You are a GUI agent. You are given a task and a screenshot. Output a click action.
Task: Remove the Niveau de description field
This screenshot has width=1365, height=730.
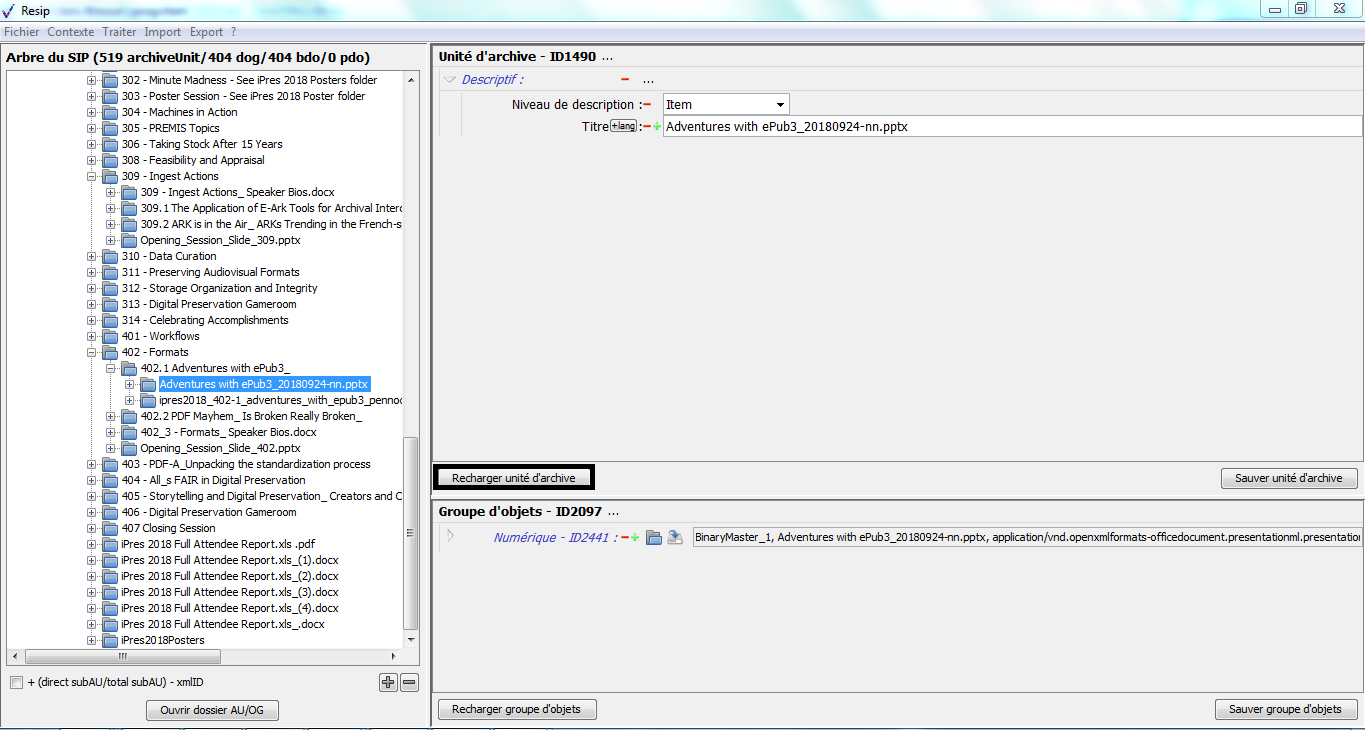click(x=647, y=104)
